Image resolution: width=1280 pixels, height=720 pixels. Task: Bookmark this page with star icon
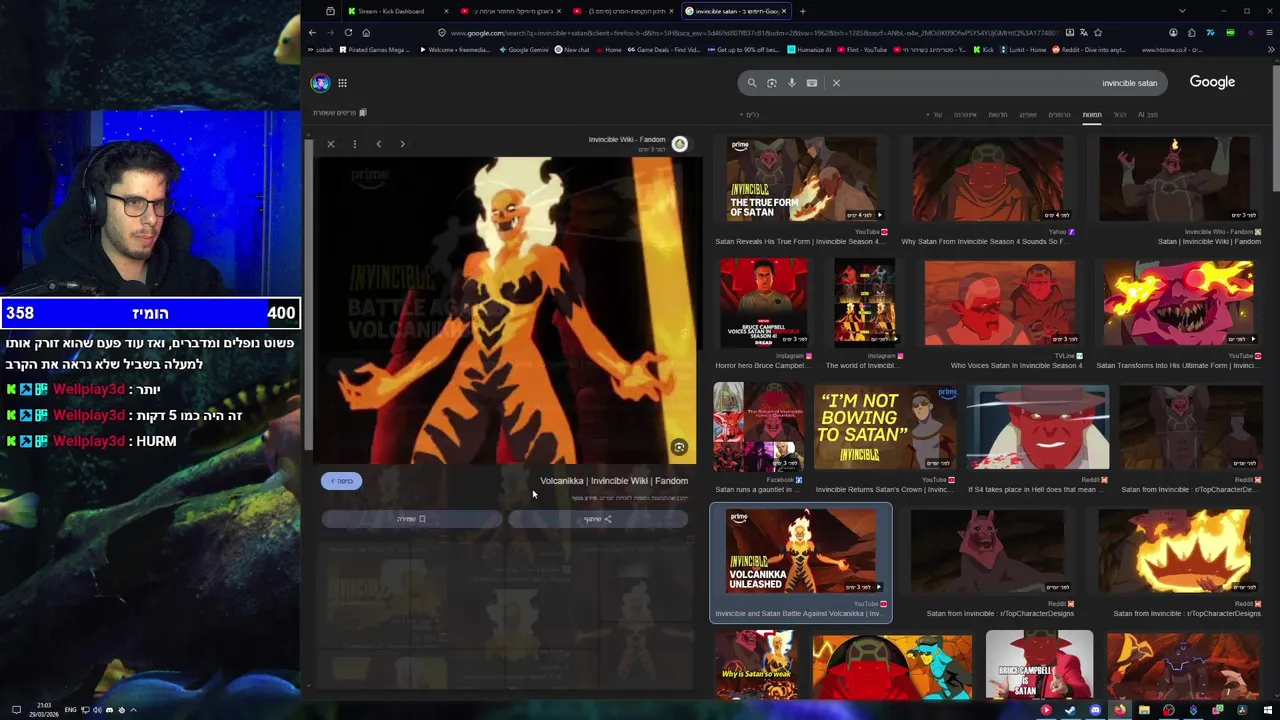pyautogui.click(x=1098, y=32)
